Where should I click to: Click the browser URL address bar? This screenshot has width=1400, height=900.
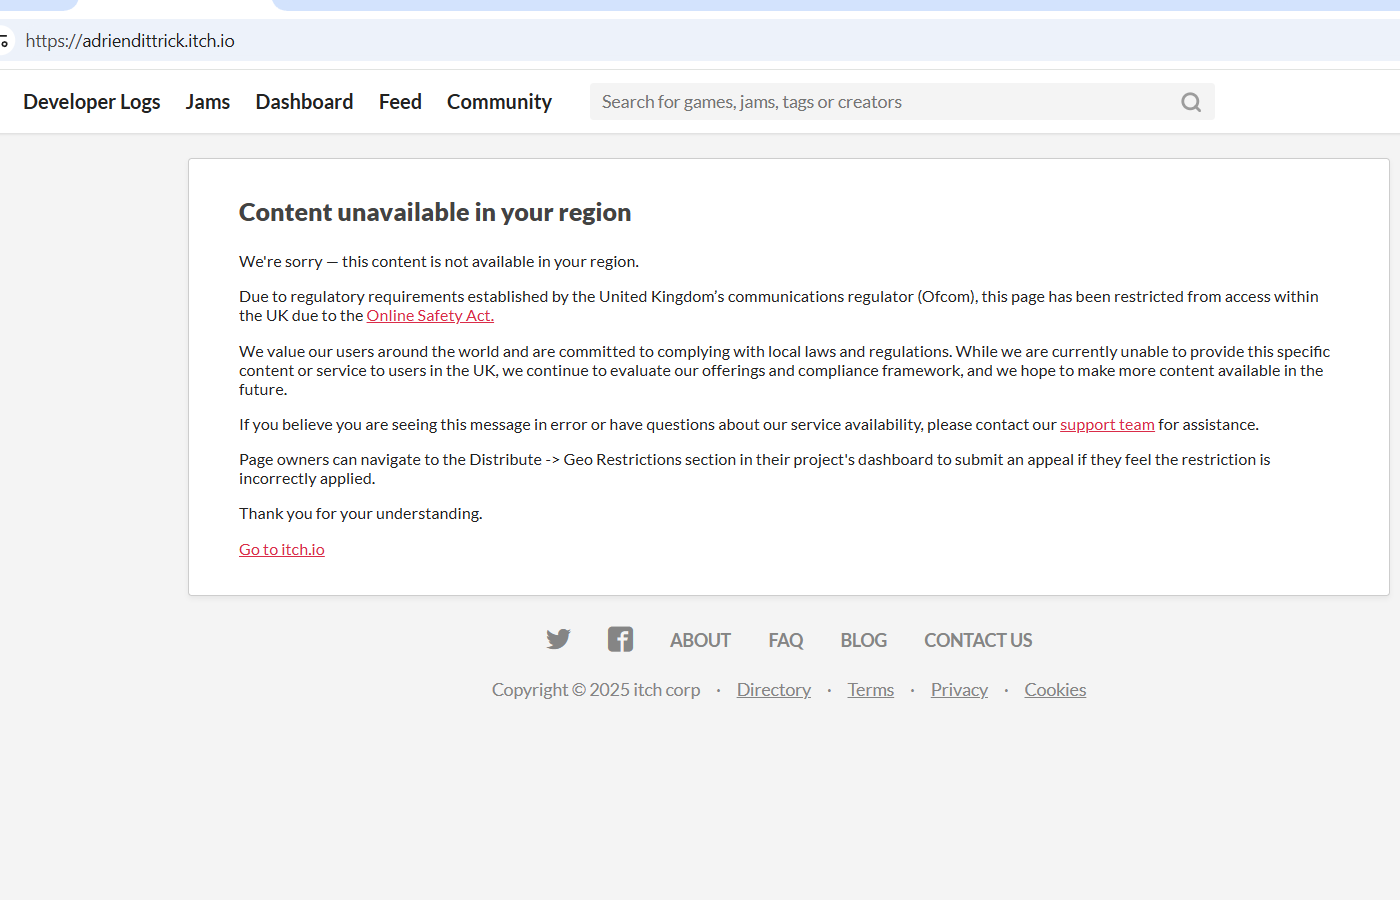tap(600, 41)
